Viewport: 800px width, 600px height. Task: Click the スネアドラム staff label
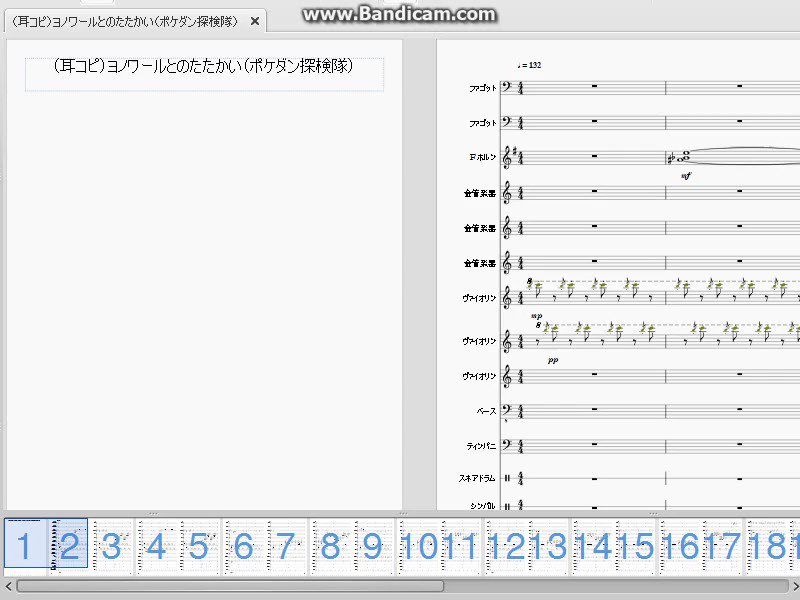tap(477, 478)
